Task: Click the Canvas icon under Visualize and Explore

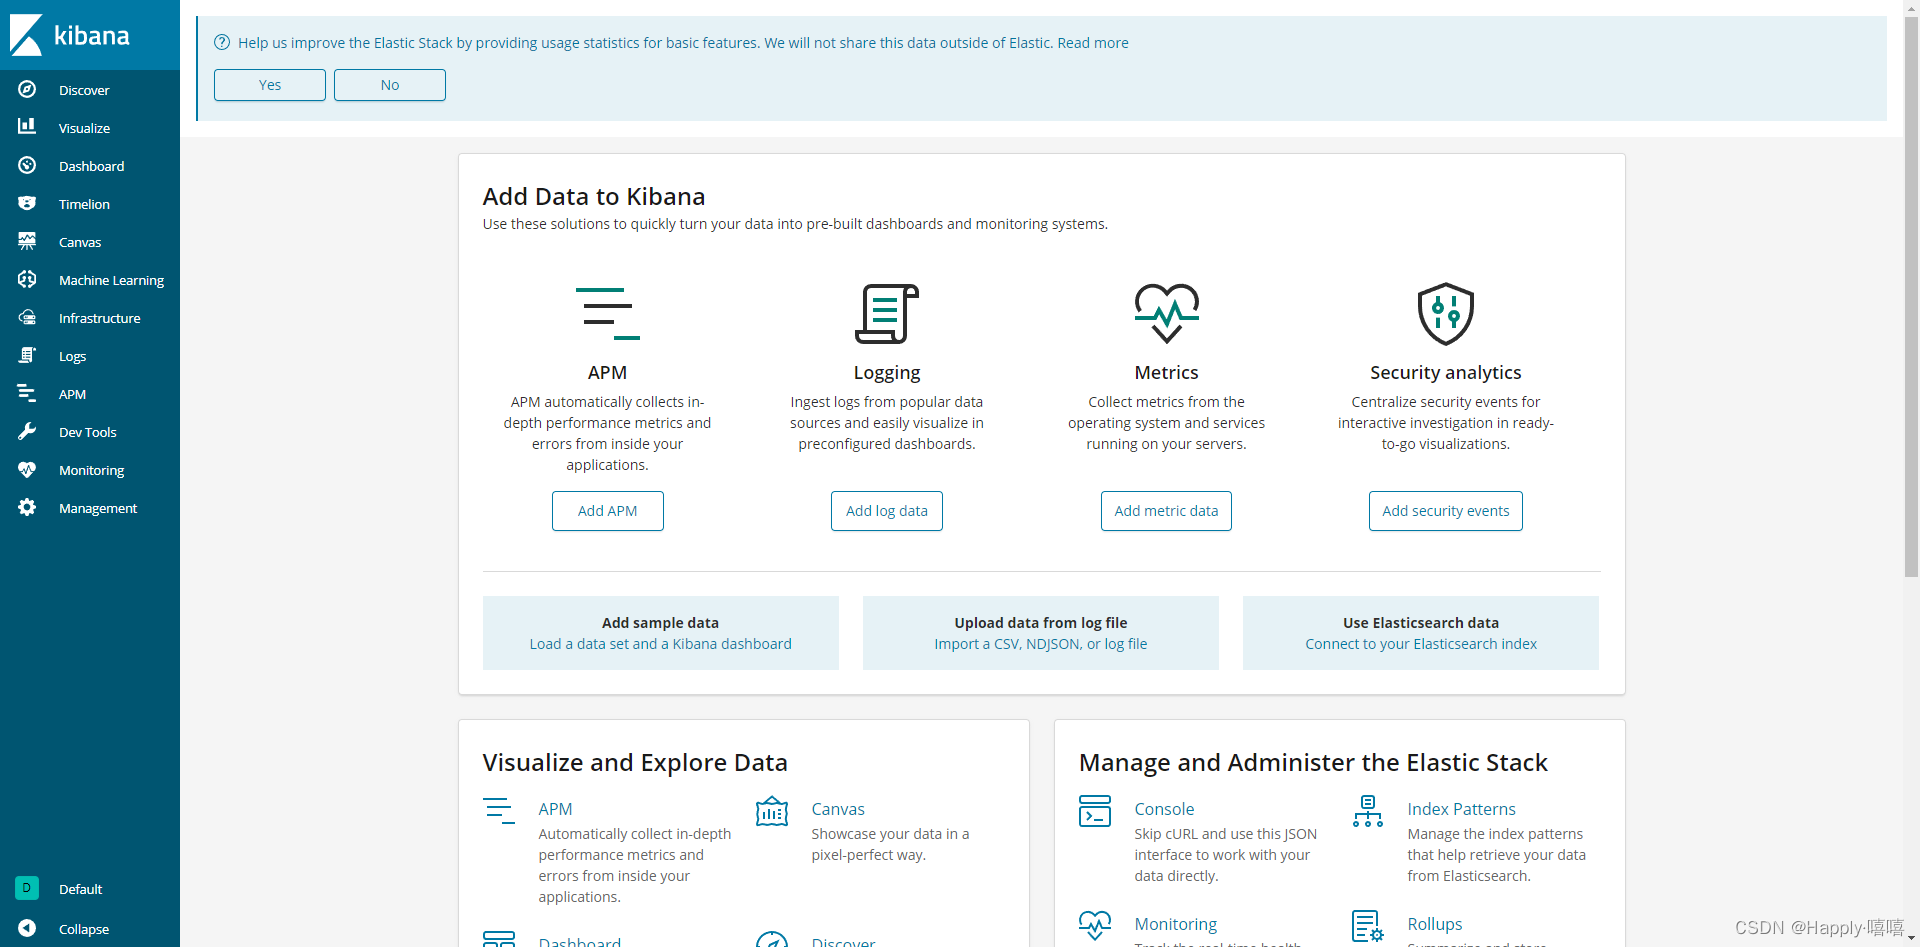Action: pyautogui.click(x=772, y=811)
